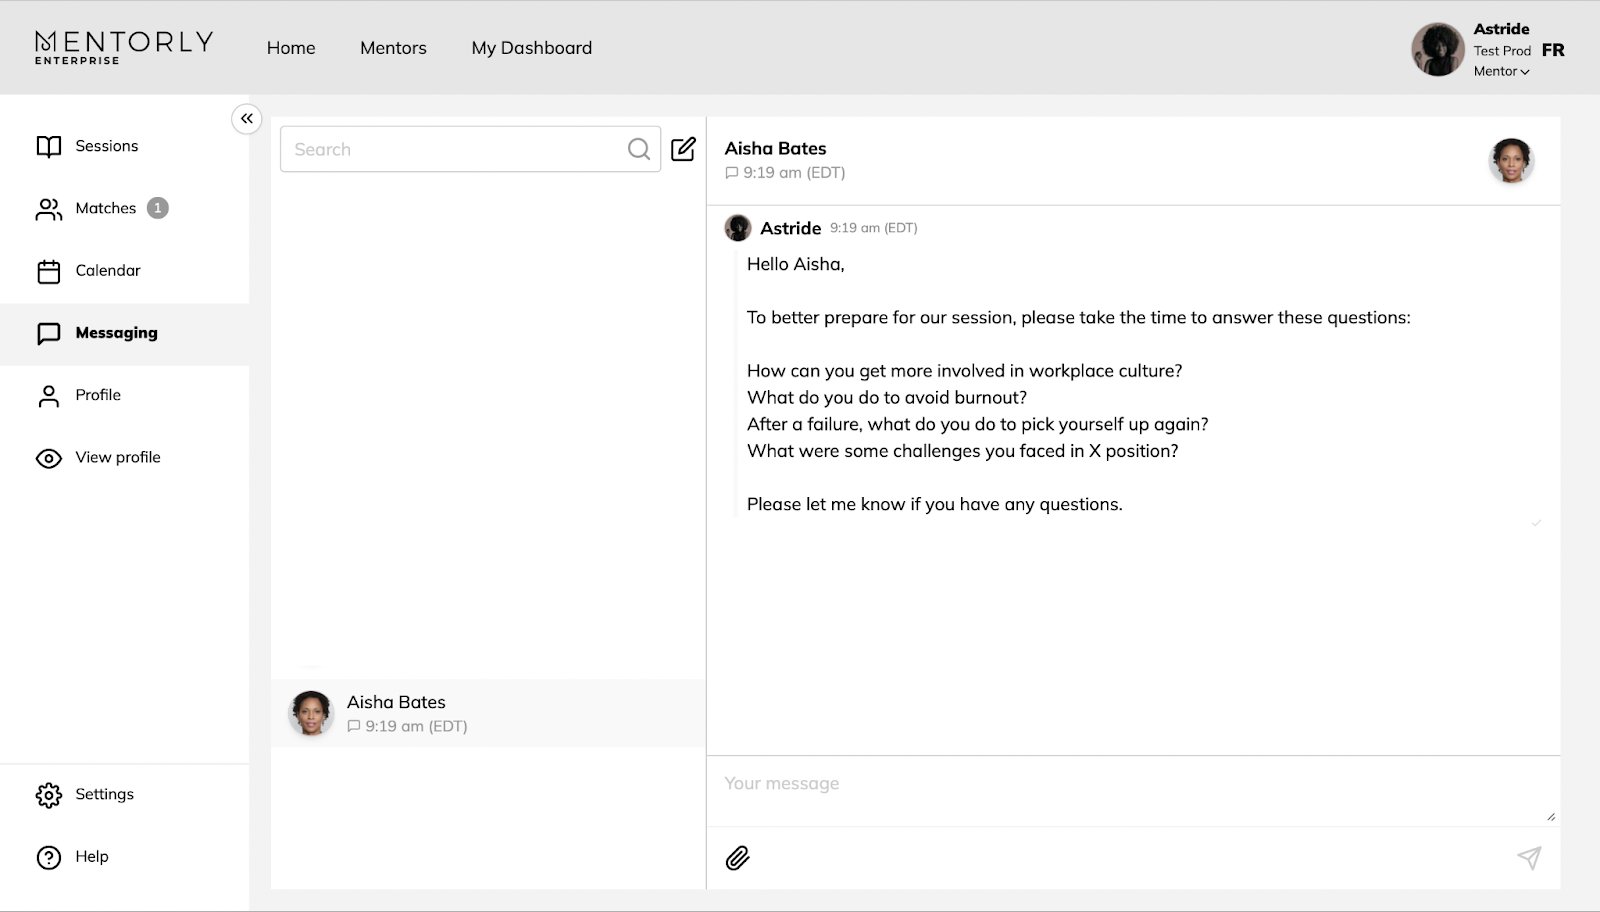Click View profile eye icon
Image resolution: width=1600 pixels, height=912 pixels.
coord(49,458)
